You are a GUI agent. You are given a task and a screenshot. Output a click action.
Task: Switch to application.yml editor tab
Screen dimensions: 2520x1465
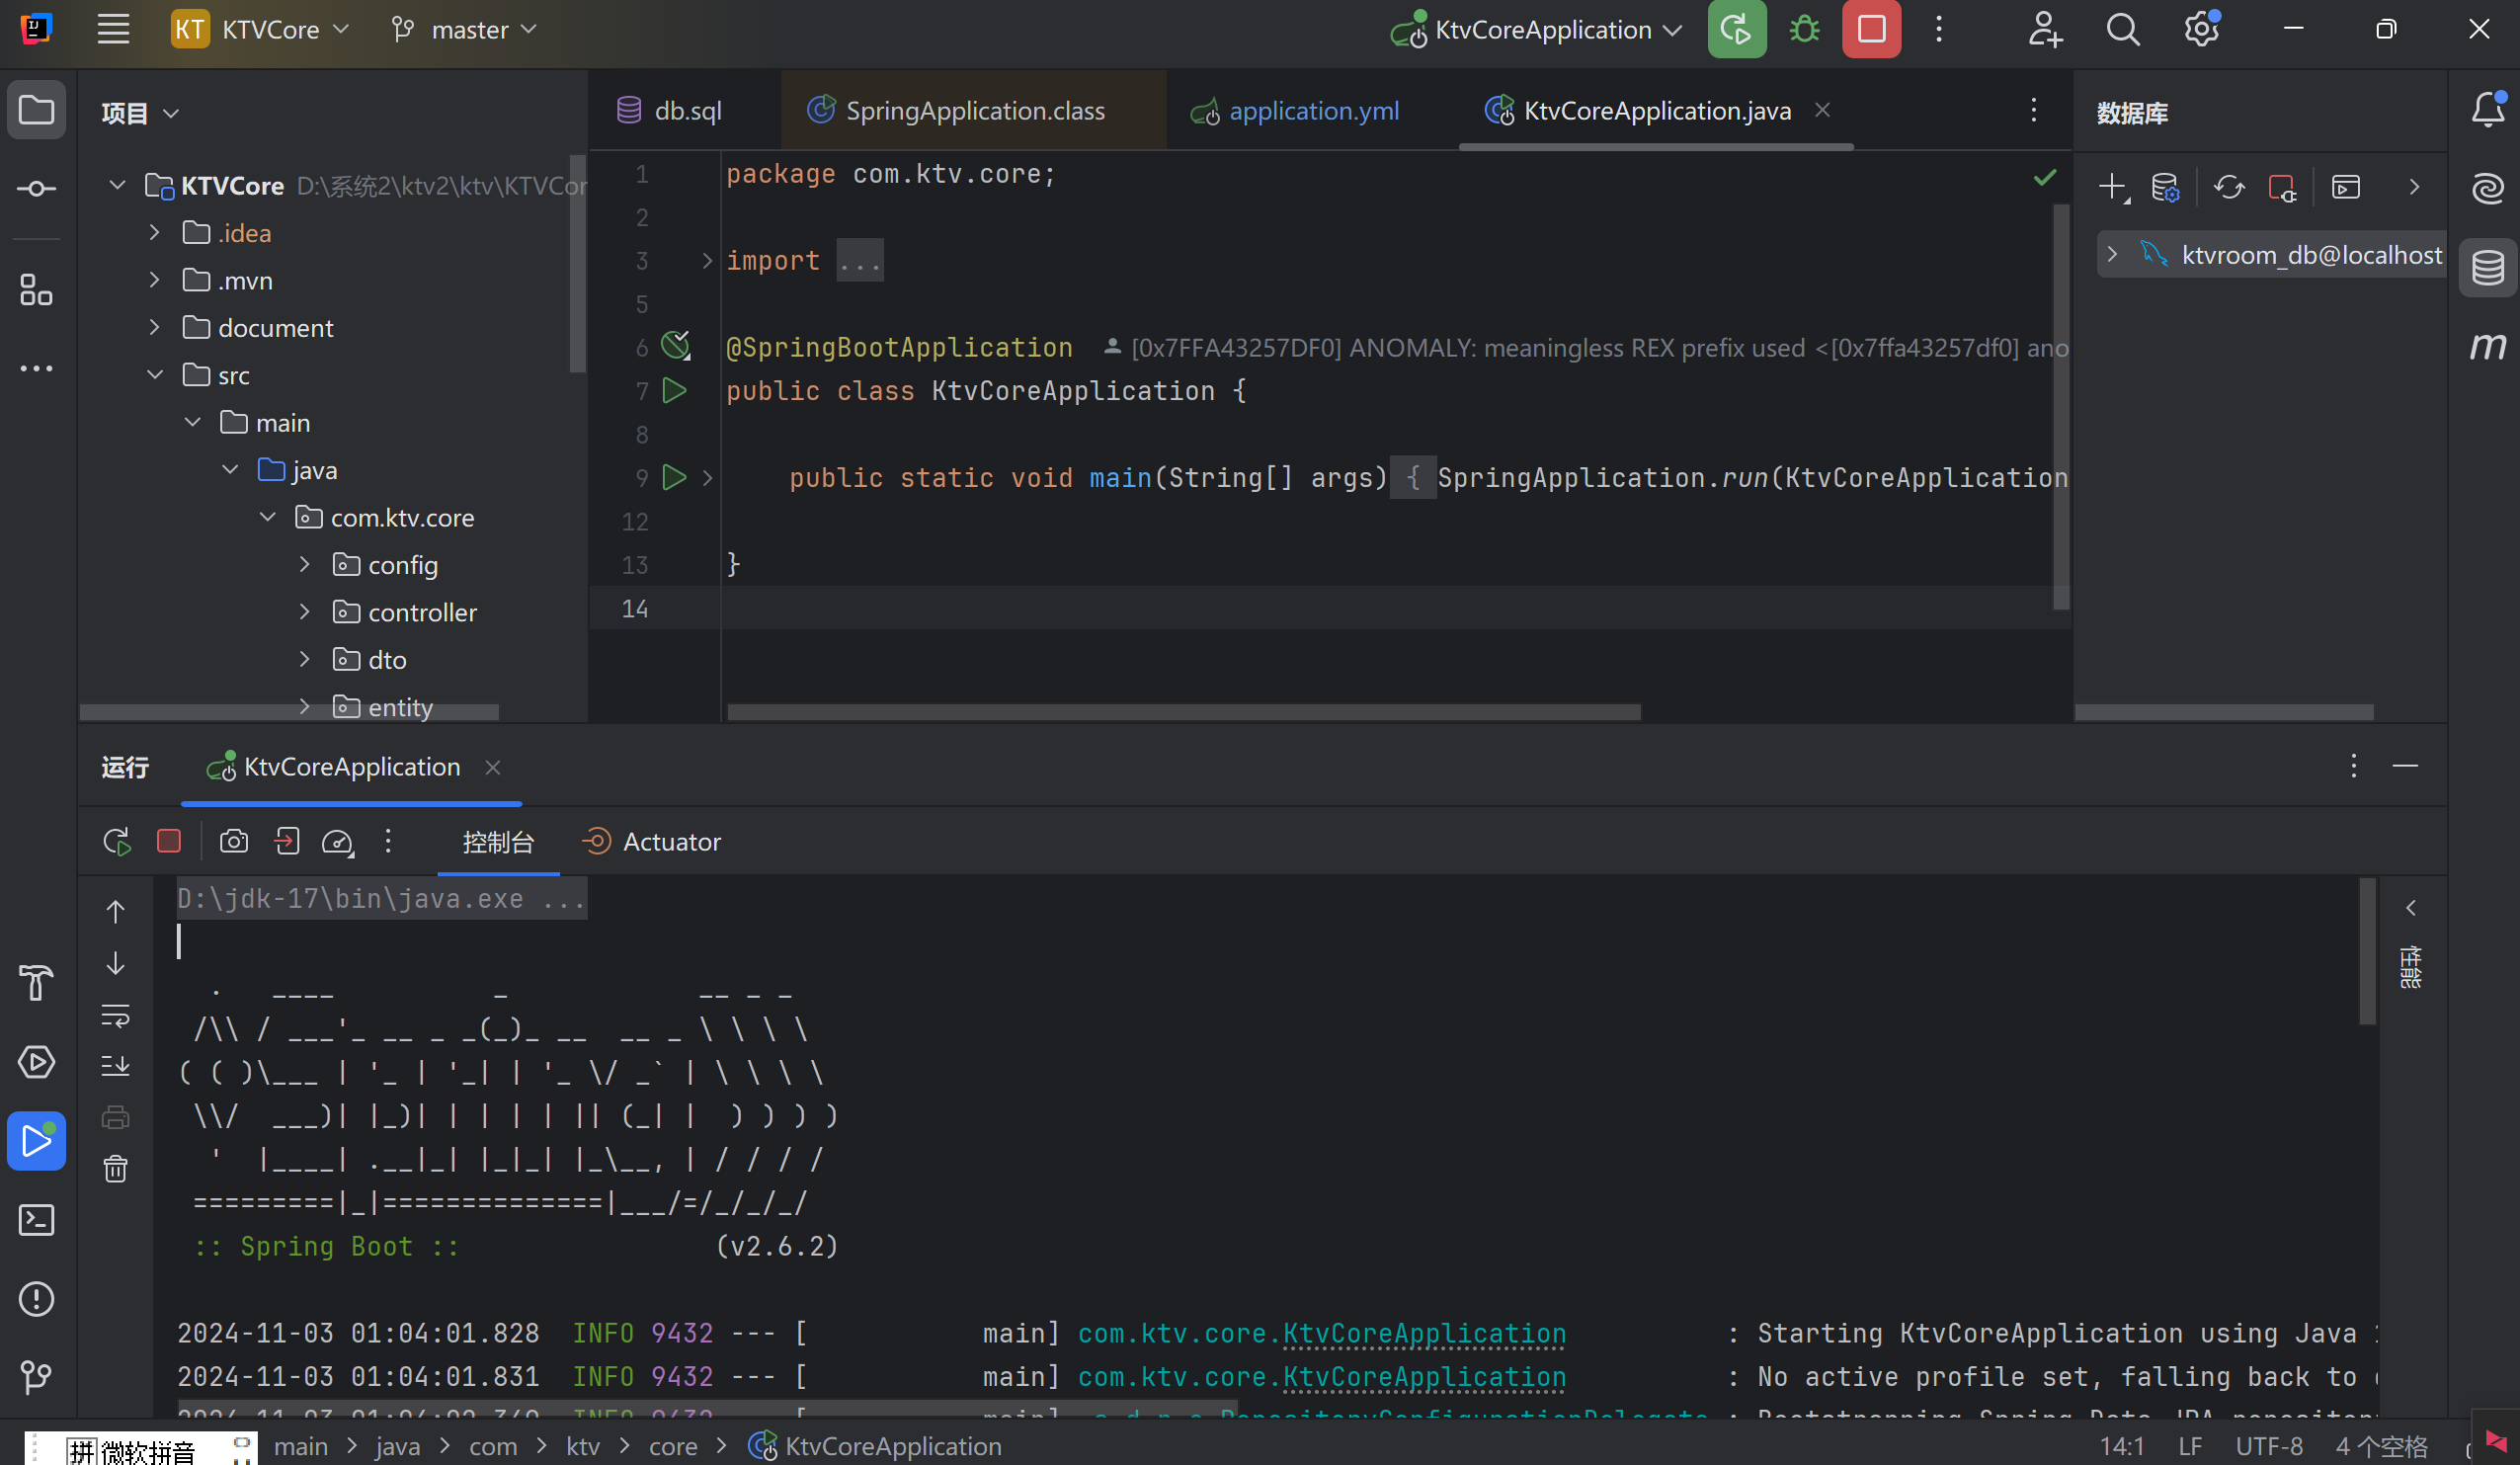[1312, 111]
